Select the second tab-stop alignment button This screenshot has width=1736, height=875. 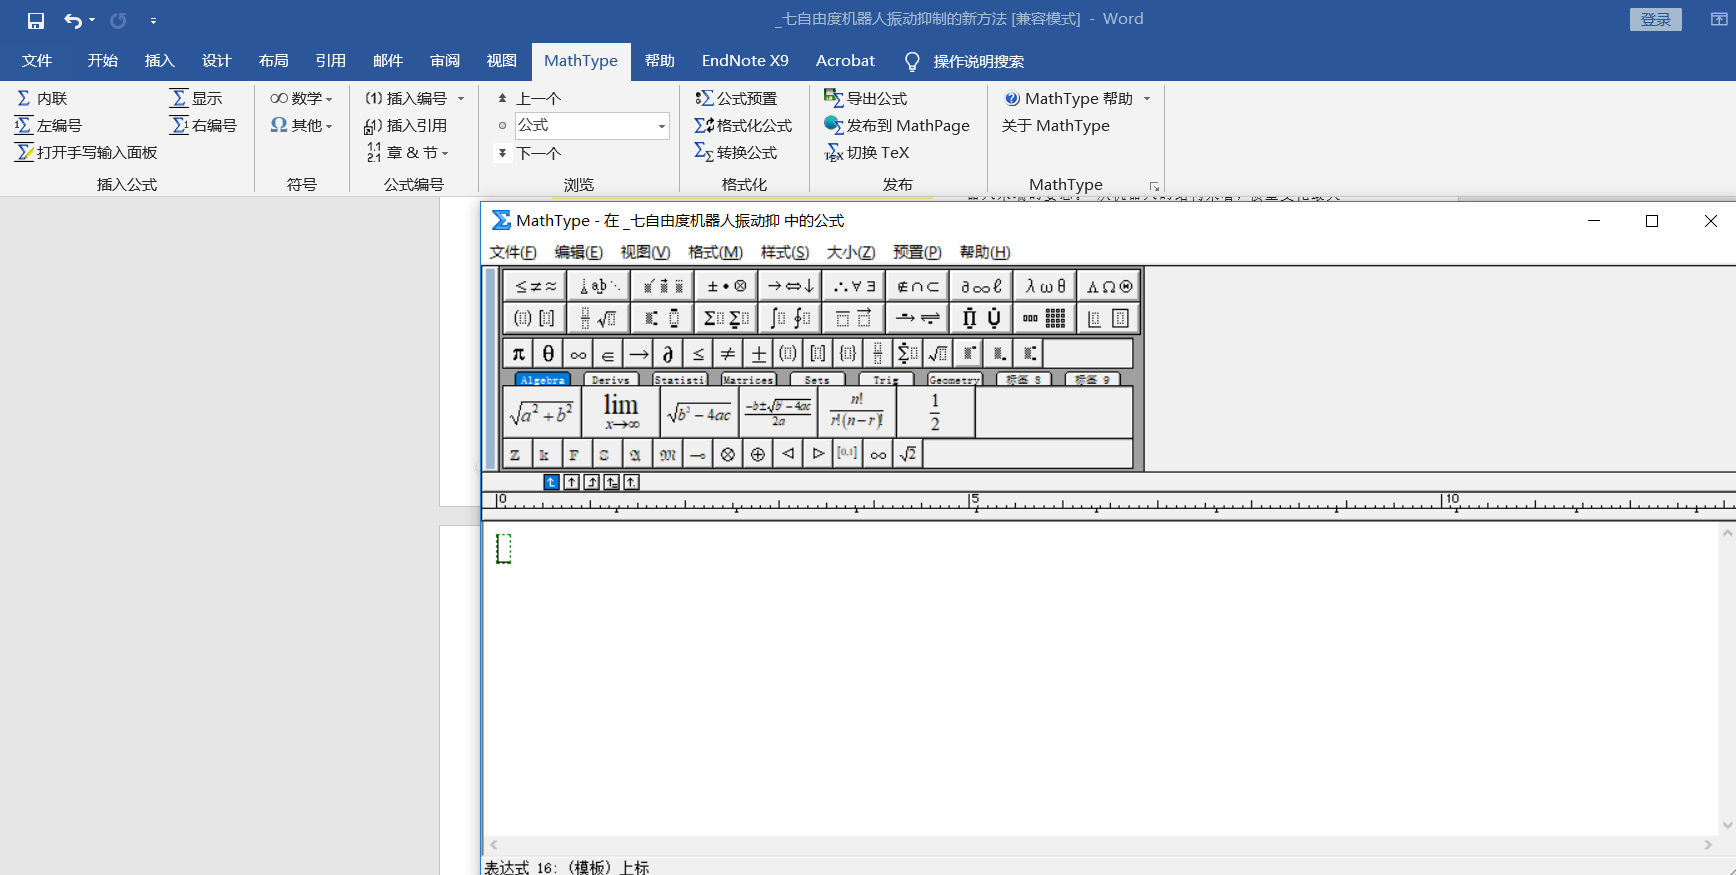tap(571, 482)
